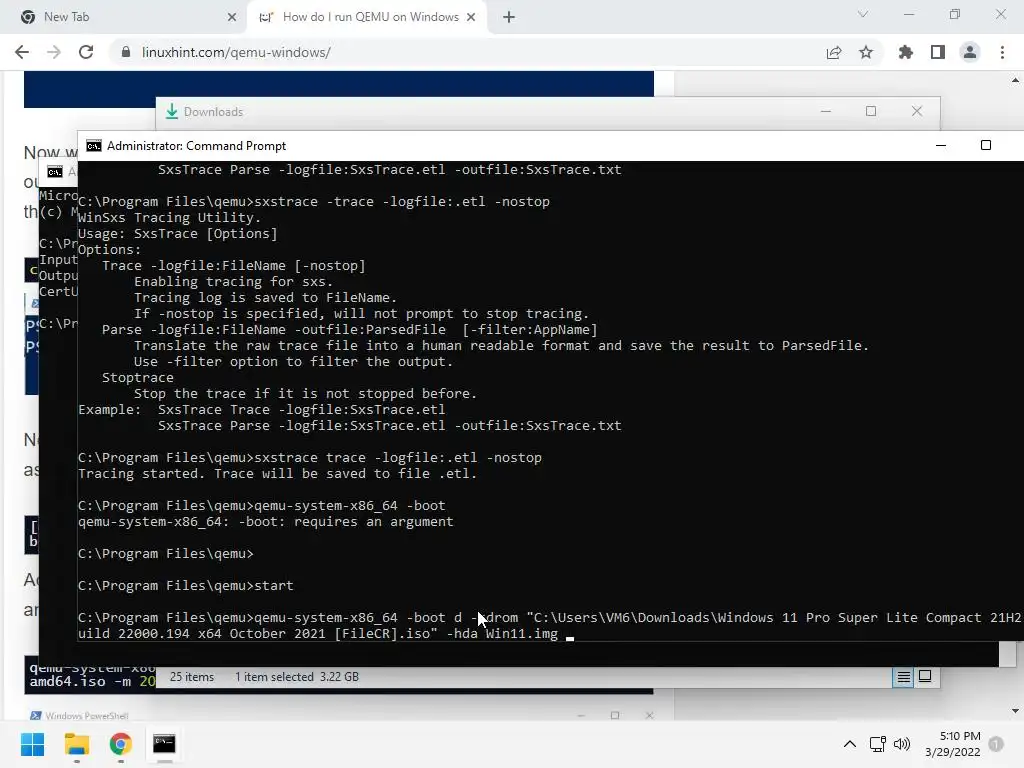Open Windows Start menu
The image size is (1024, 768).
click(33, 744)
